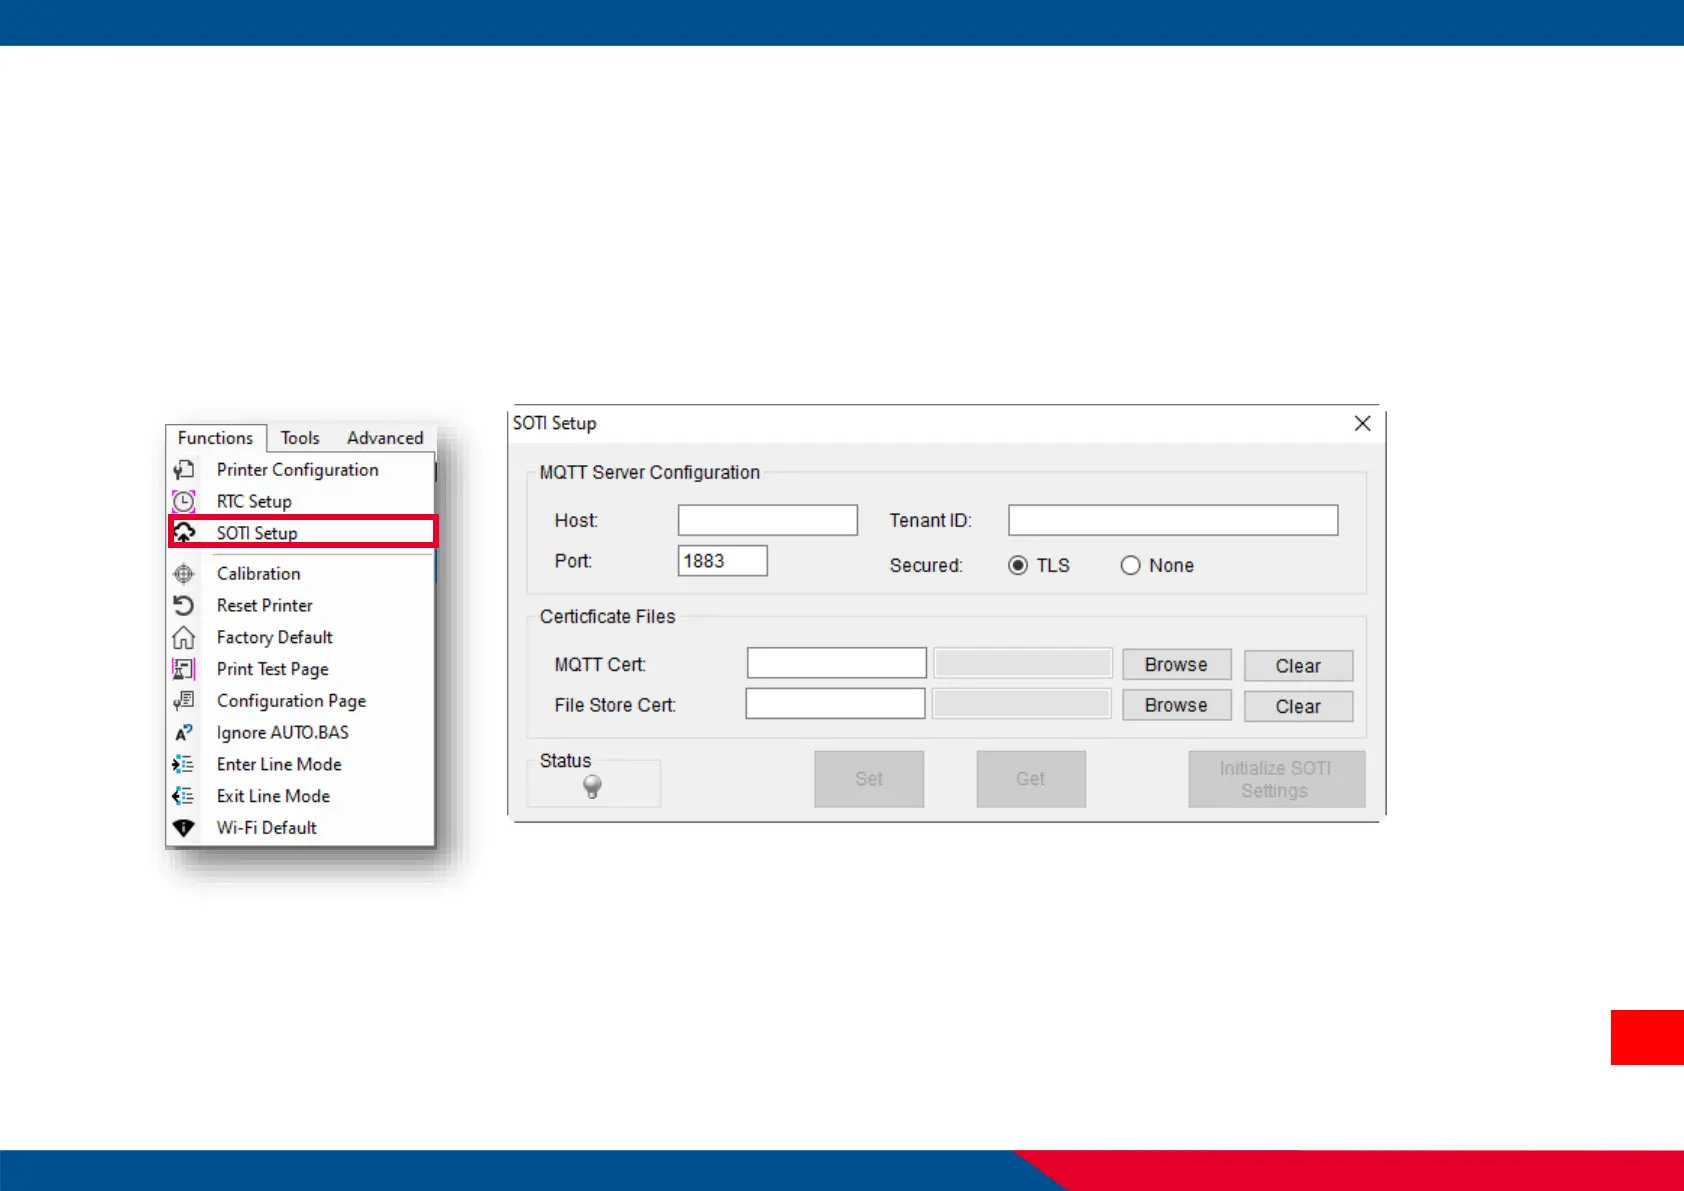
Task: Click the MQTT Cert white text field
Action: point(837,663)
